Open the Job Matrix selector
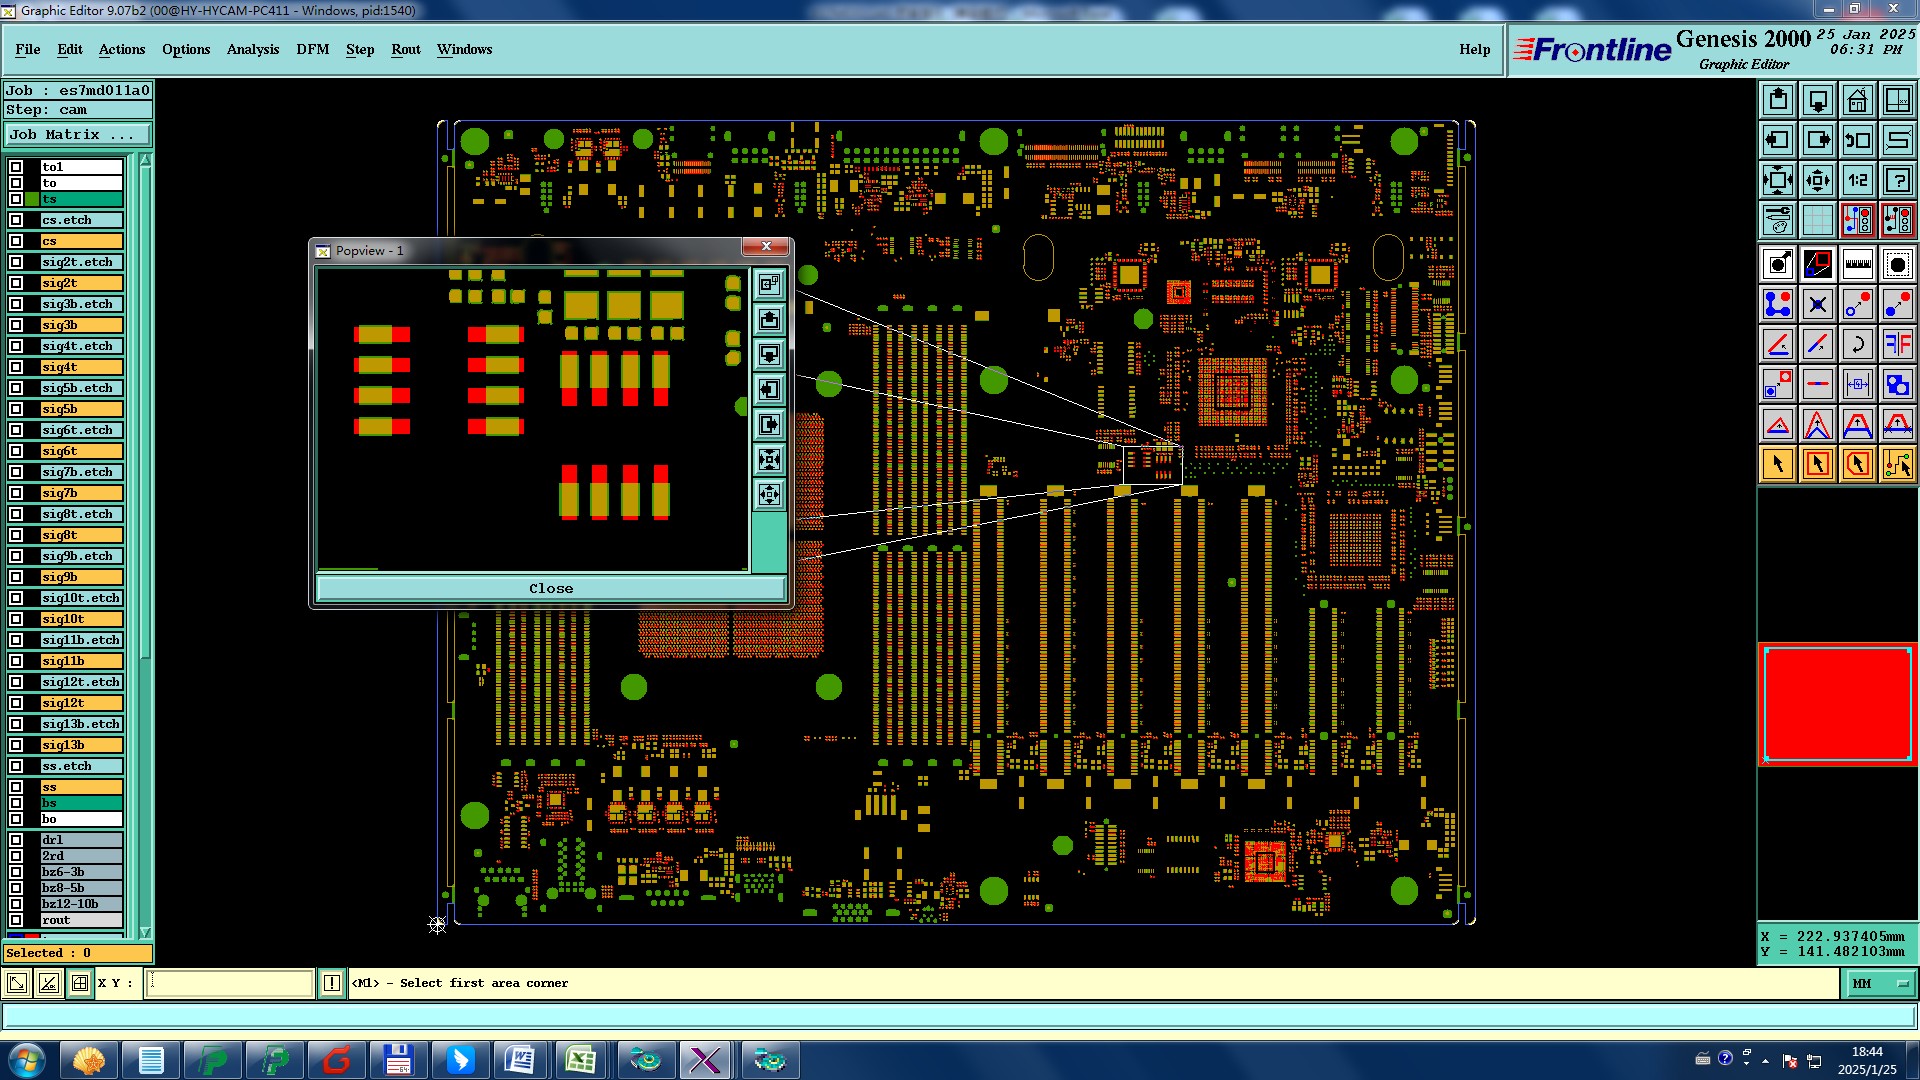 click(x=78, y=134)
